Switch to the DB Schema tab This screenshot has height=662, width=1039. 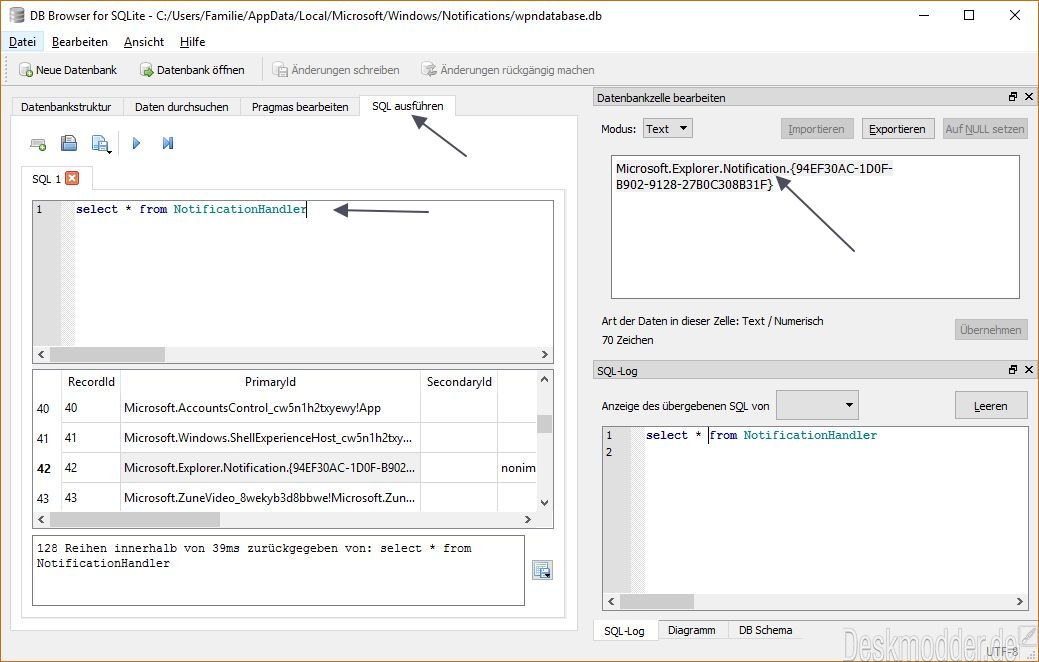tap(765, 630)
